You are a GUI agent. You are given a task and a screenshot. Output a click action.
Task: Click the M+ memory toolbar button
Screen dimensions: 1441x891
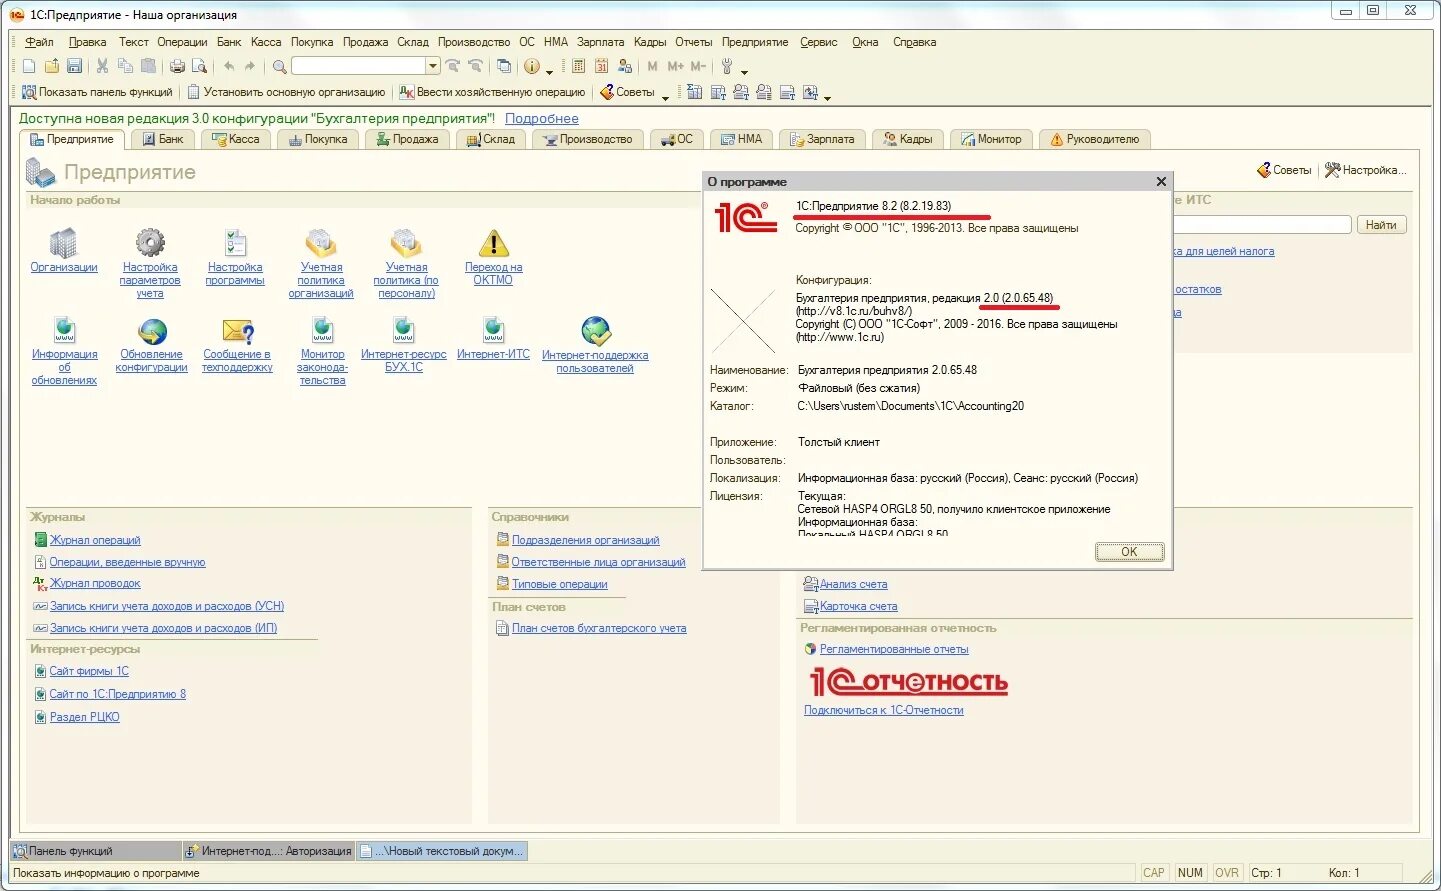click(675, 66)
